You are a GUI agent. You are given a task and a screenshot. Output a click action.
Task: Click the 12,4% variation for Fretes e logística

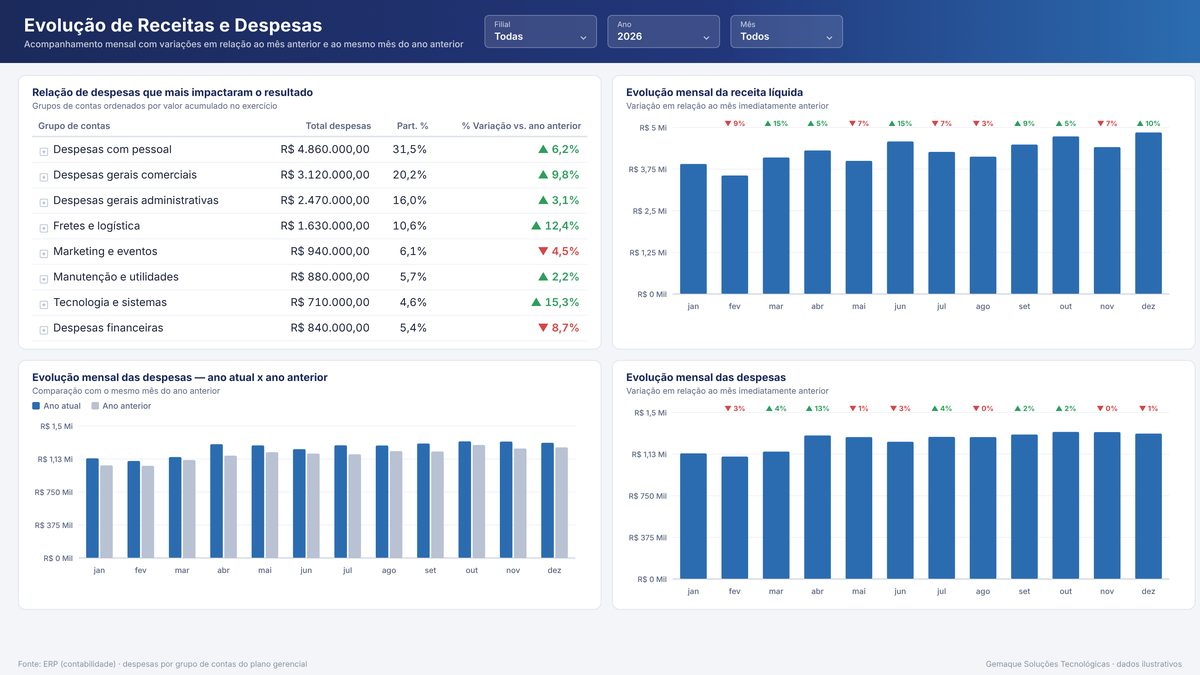click(x=555, y=226)
